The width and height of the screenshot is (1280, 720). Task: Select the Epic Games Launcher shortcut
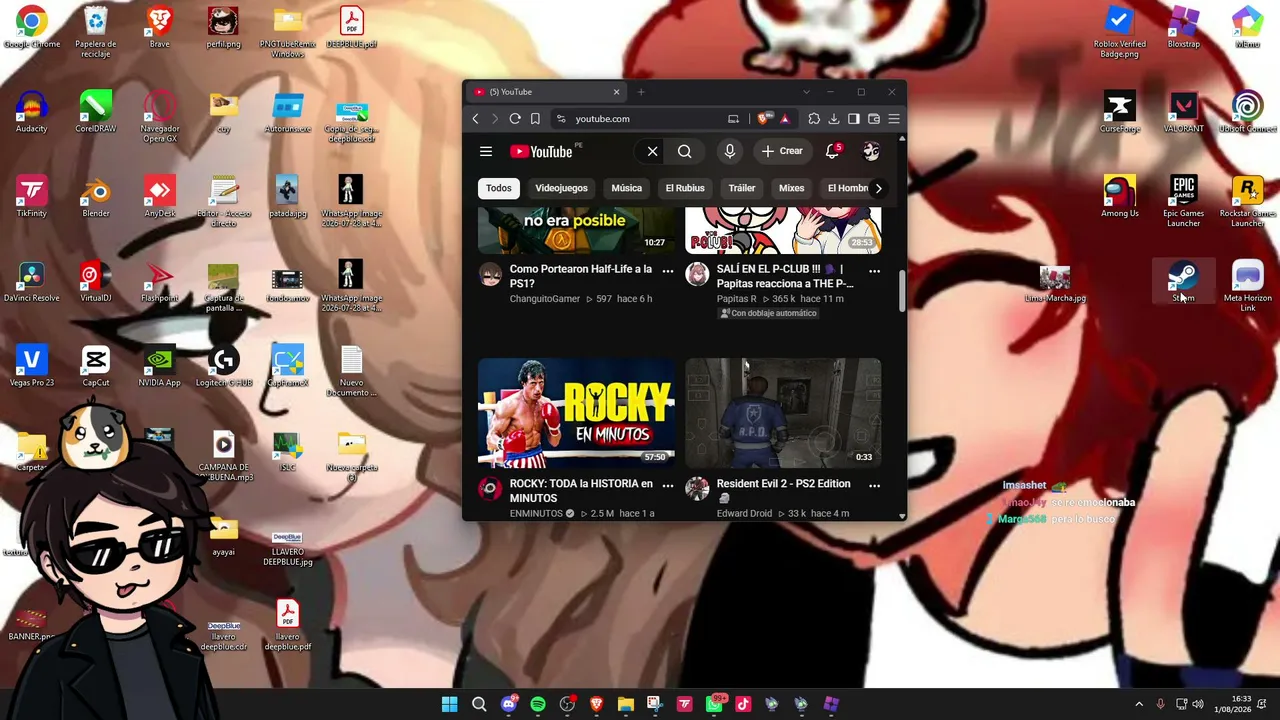click(x=1183, y=201)
